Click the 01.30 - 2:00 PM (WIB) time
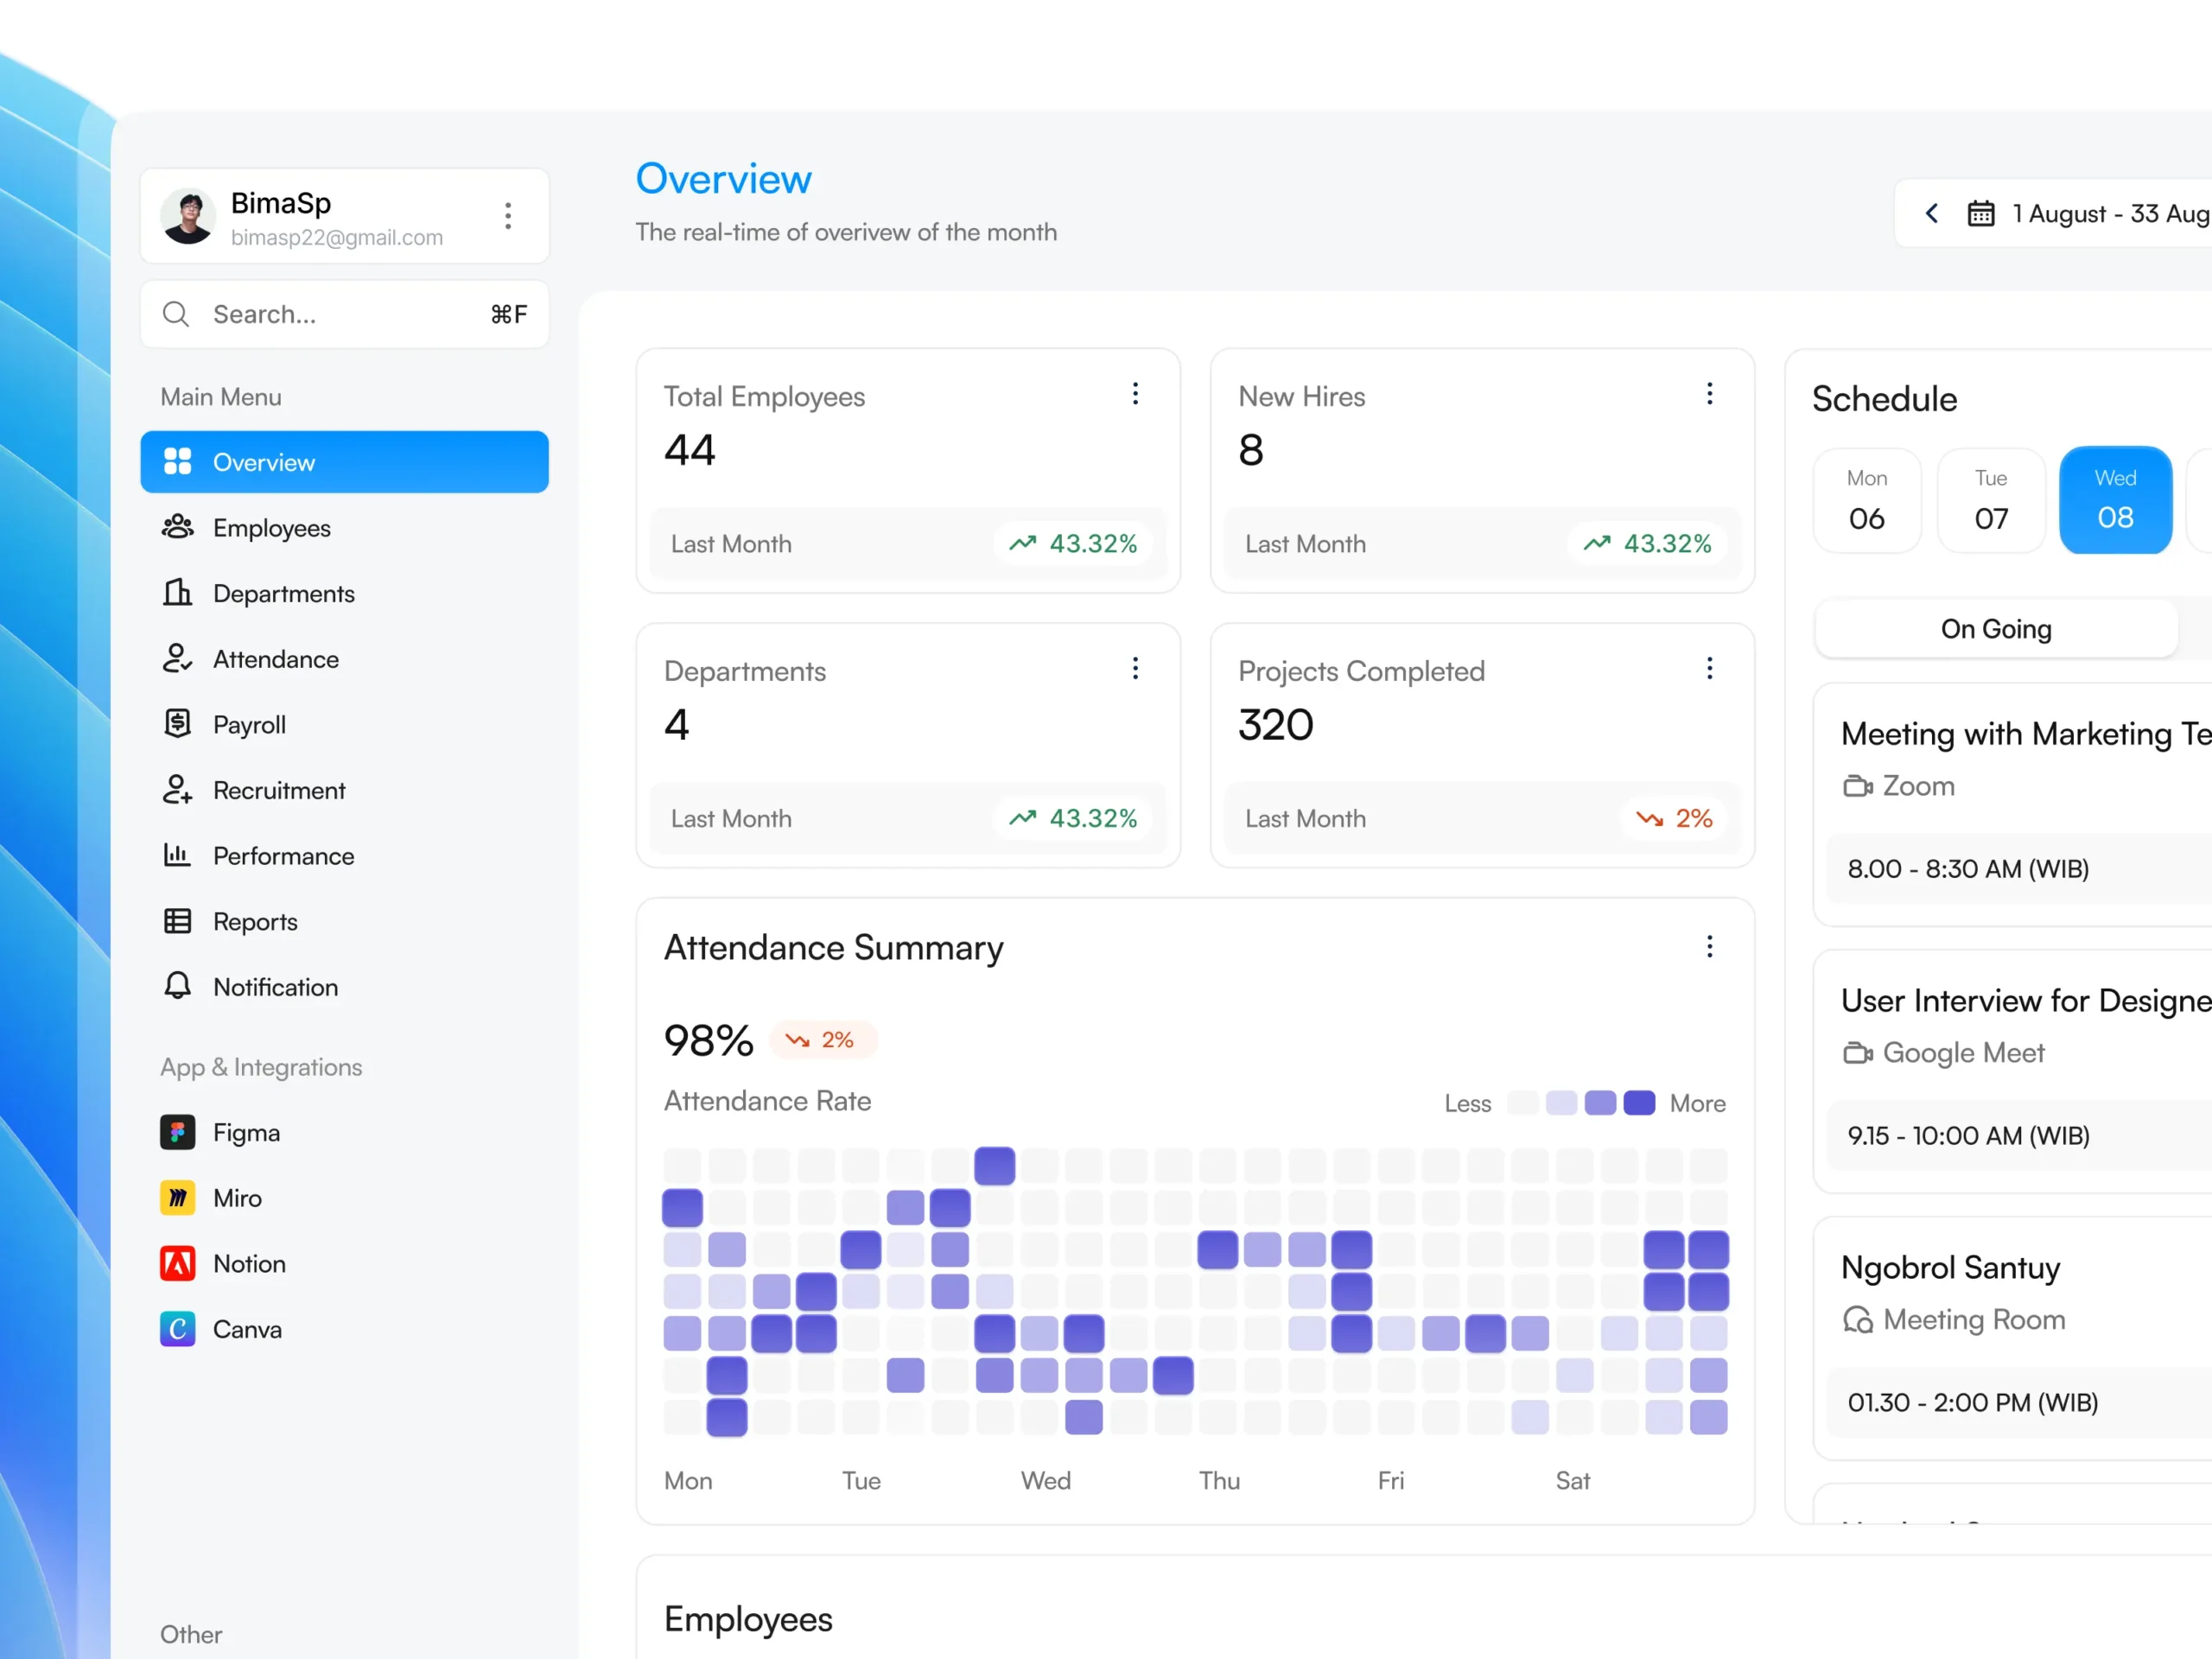The image size is (2212, 1659). click(x=1973, y=1403)
